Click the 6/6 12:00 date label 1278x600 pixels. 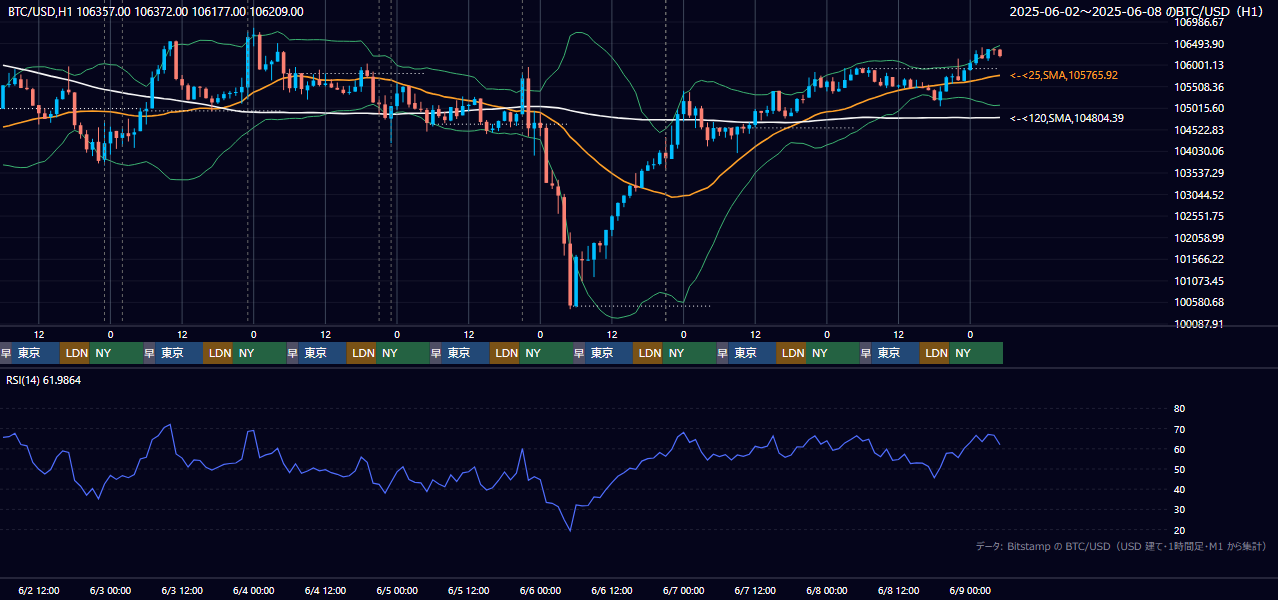point(613,591)
